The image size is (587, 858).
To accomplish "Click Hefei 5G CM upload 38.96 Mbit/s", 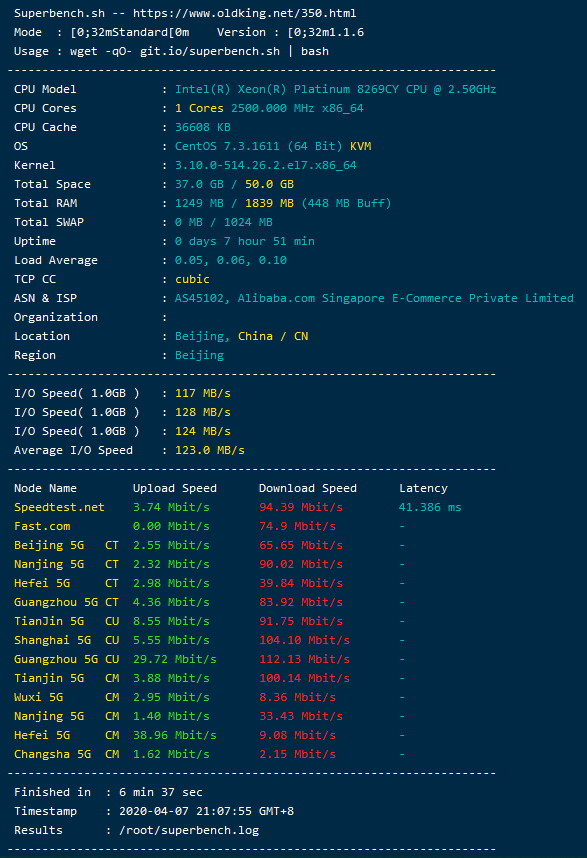I will coord(175,735).
